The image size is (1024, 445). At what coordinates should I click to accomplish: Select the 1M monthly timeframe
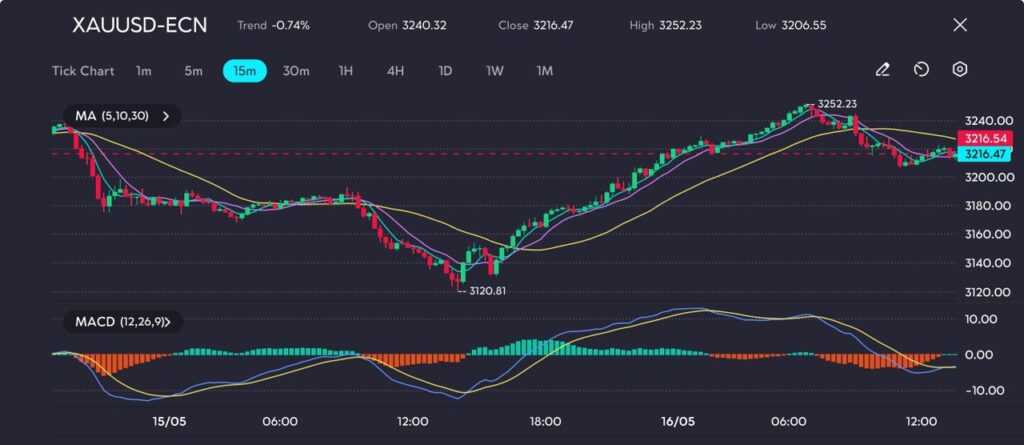coord(545,71)
